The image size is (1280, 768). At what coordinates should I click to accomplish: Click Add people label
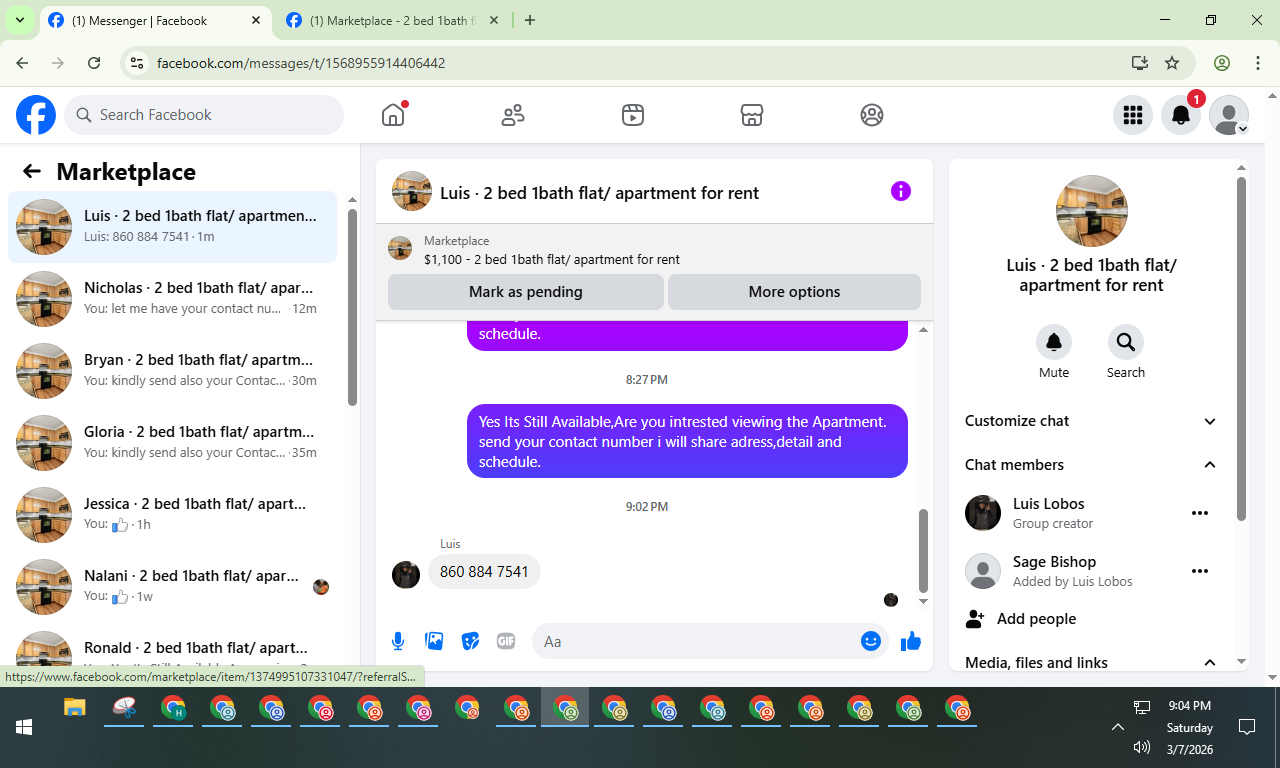[x=1036, y=619]
